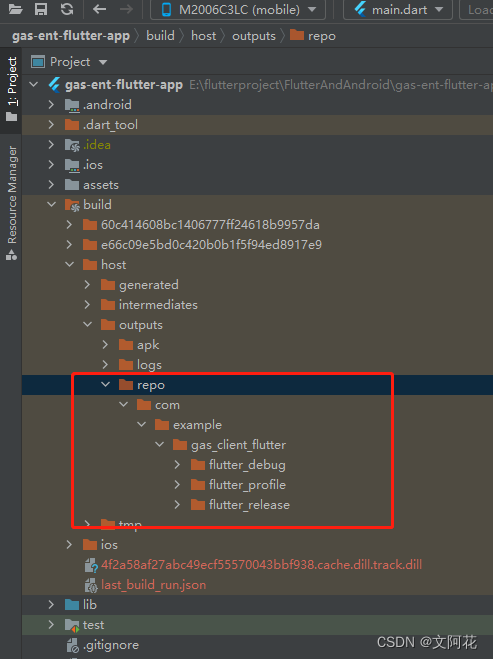Image resolution: width=493 pixels, height=659 pixels.
Task: Expand the .android folder
Action: 51,105
